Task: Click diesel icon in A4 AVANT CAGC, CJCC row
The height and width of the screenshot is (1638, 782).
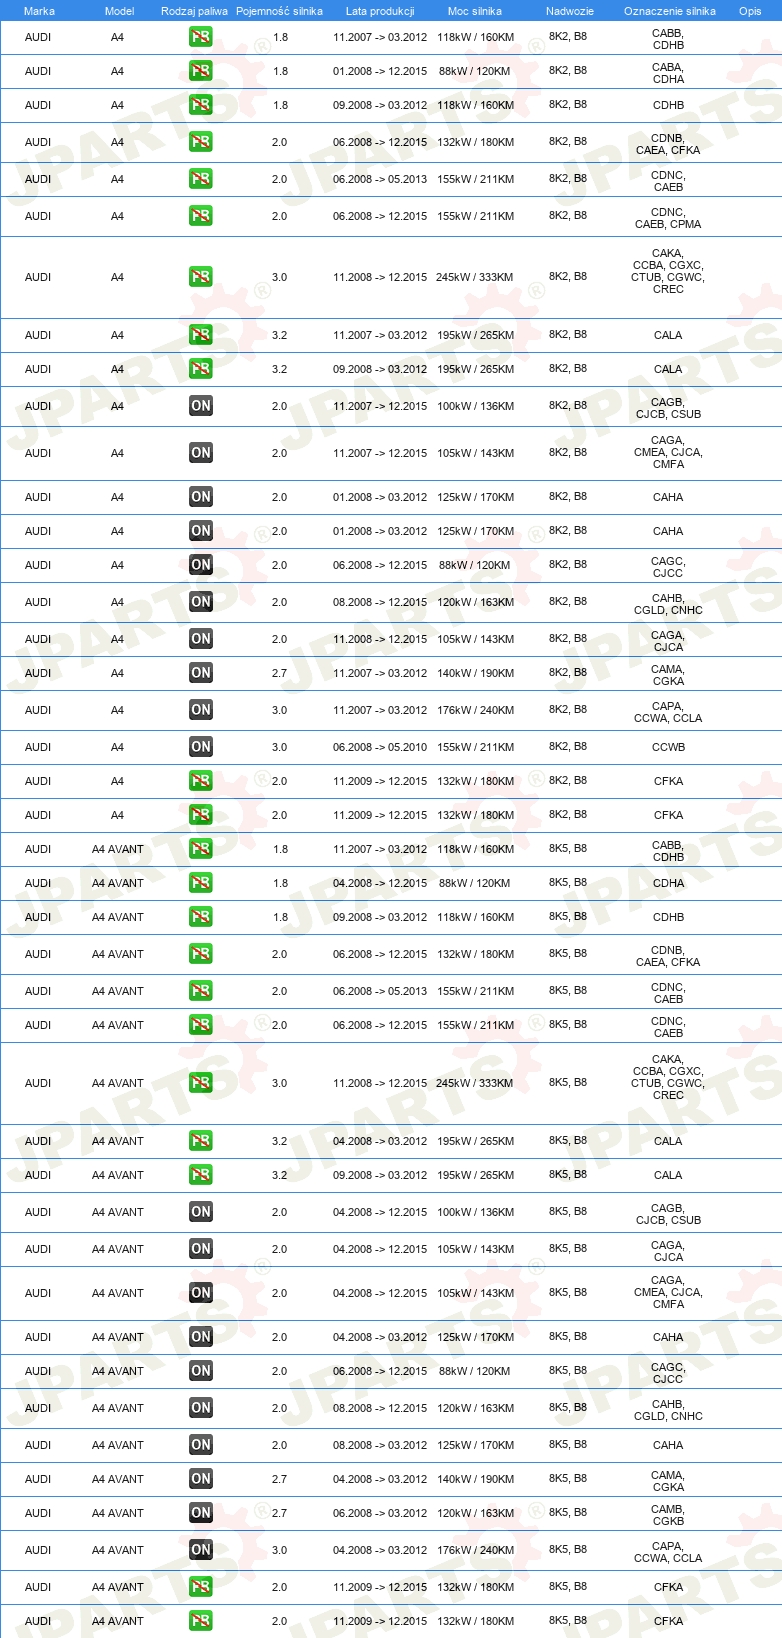Action: click(201, 1371)
